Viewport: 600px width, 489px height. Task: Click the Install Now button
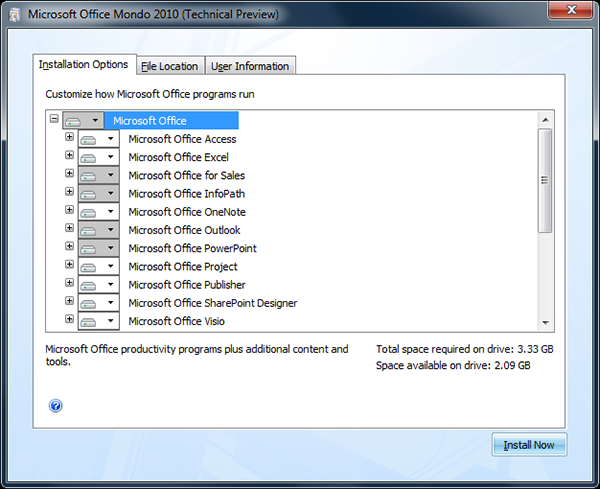click(529, 445)
